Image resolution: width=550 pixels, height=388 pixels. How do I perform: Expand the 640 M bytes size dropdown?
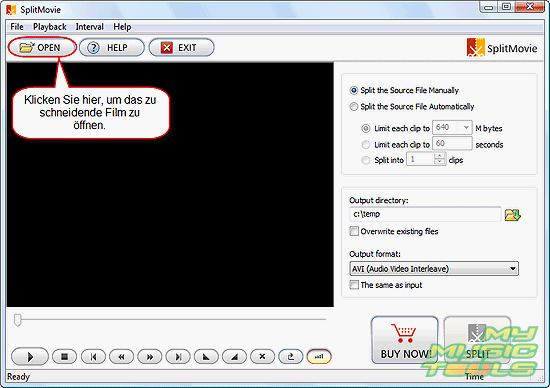[466, 127]
